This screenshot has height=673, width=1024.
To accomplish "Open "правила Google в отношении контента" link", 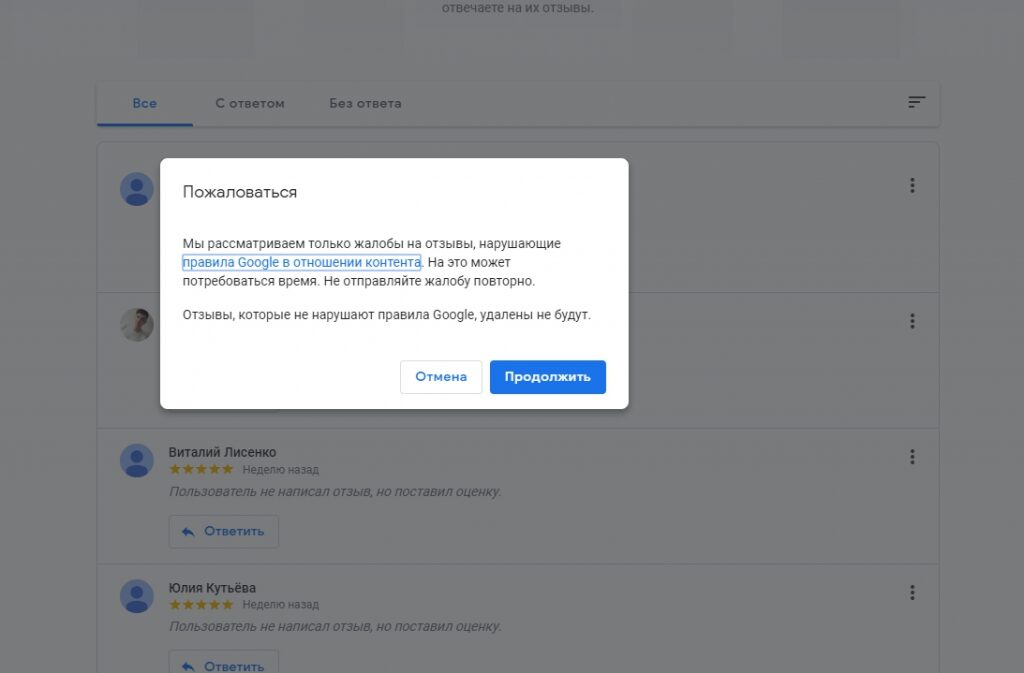I will click(x=301, y=263).
